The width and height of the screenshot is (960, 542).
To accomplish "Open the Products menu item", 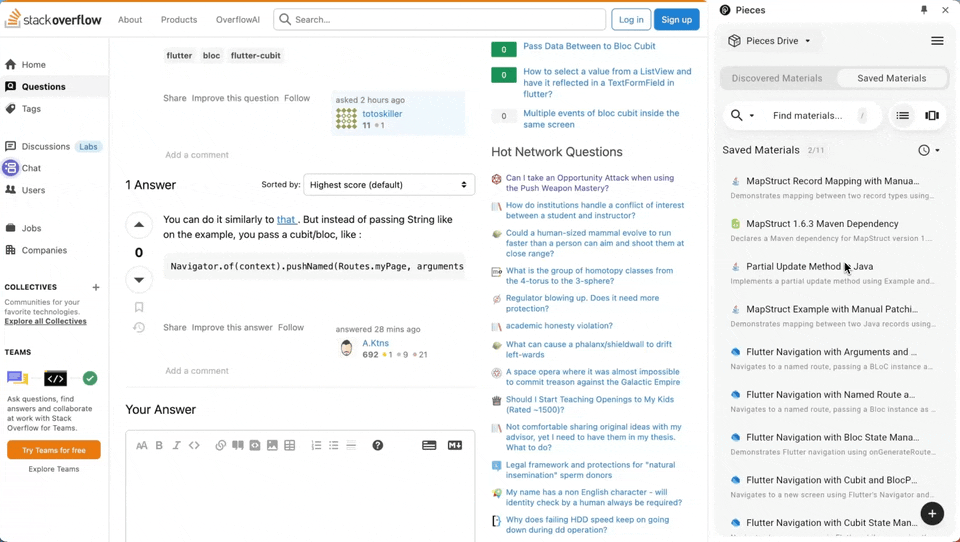I will [x=179, y=20].
